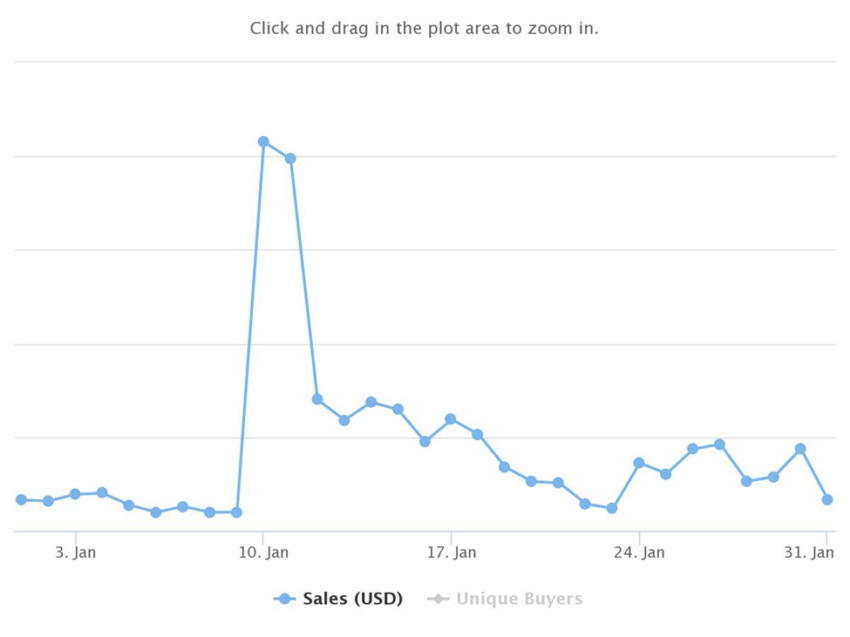Image resolution: width=850 pixels, height=637 pixels.
Task: Click the 24. Jan x-axis label
Action: coord(639,552)
